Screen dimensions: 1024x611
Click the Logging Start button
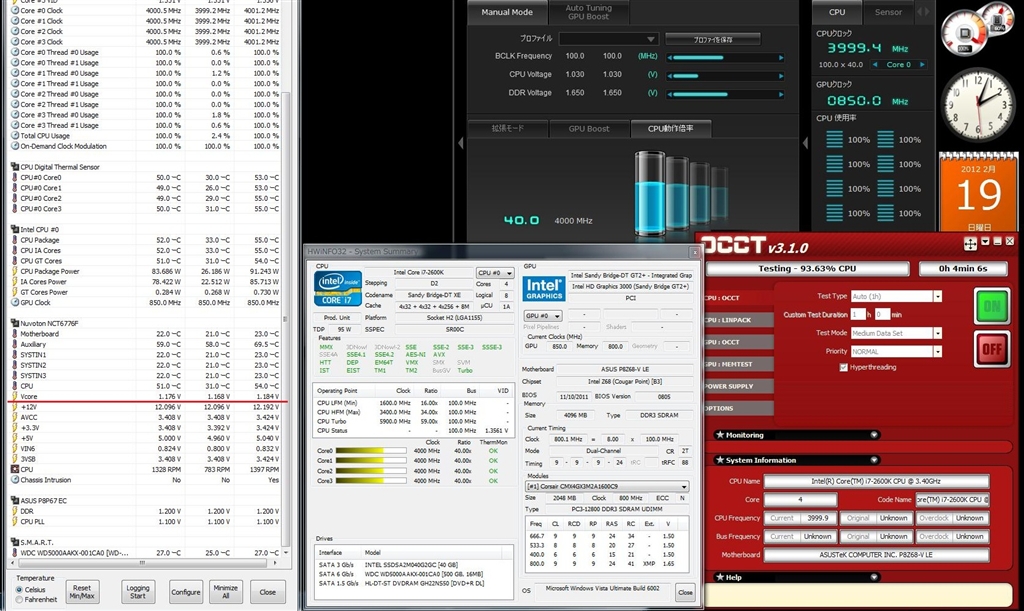138,592
